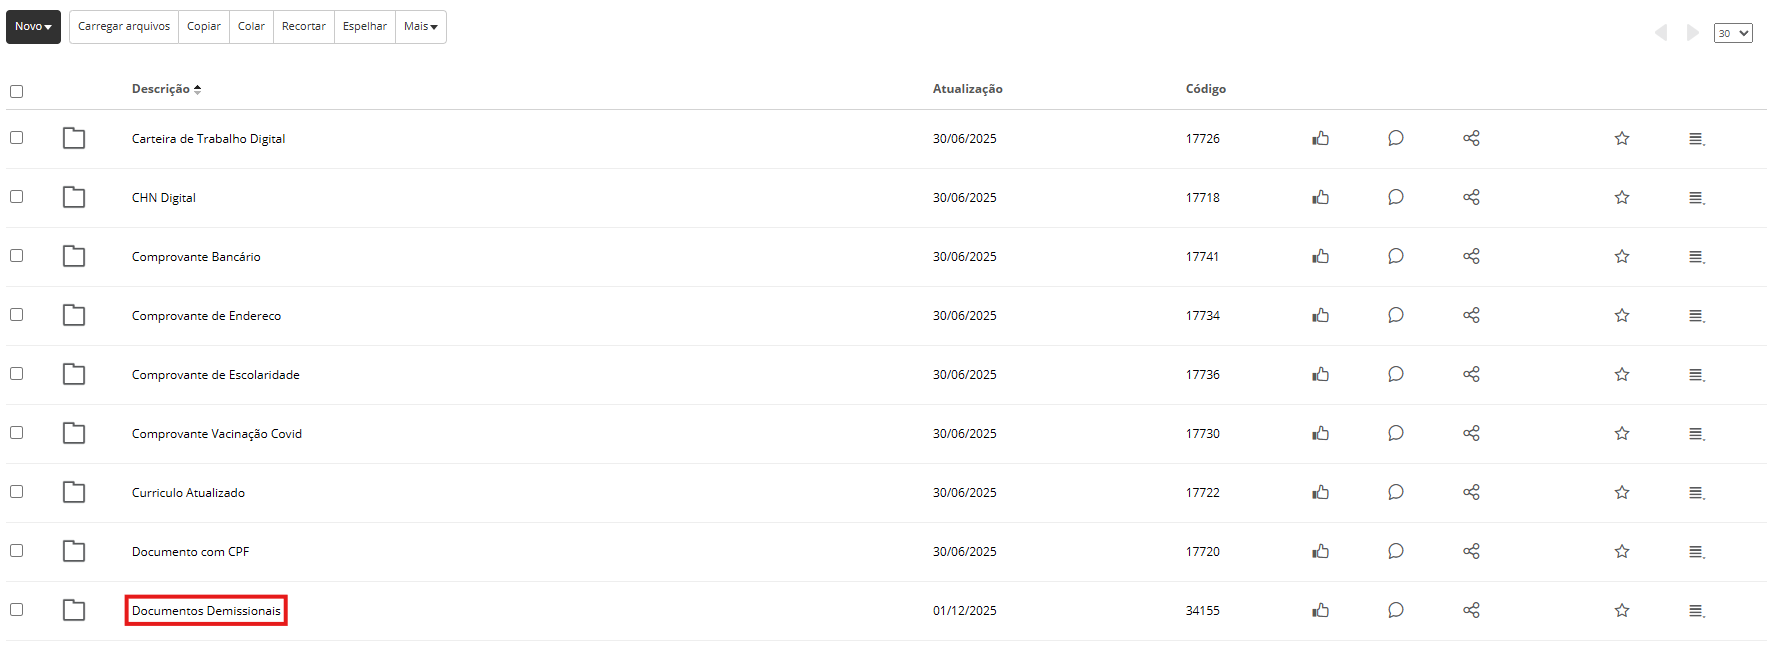Open the Novo dropdown button
The height and width of the screenshot is (647, 1767).
(33, 27)
